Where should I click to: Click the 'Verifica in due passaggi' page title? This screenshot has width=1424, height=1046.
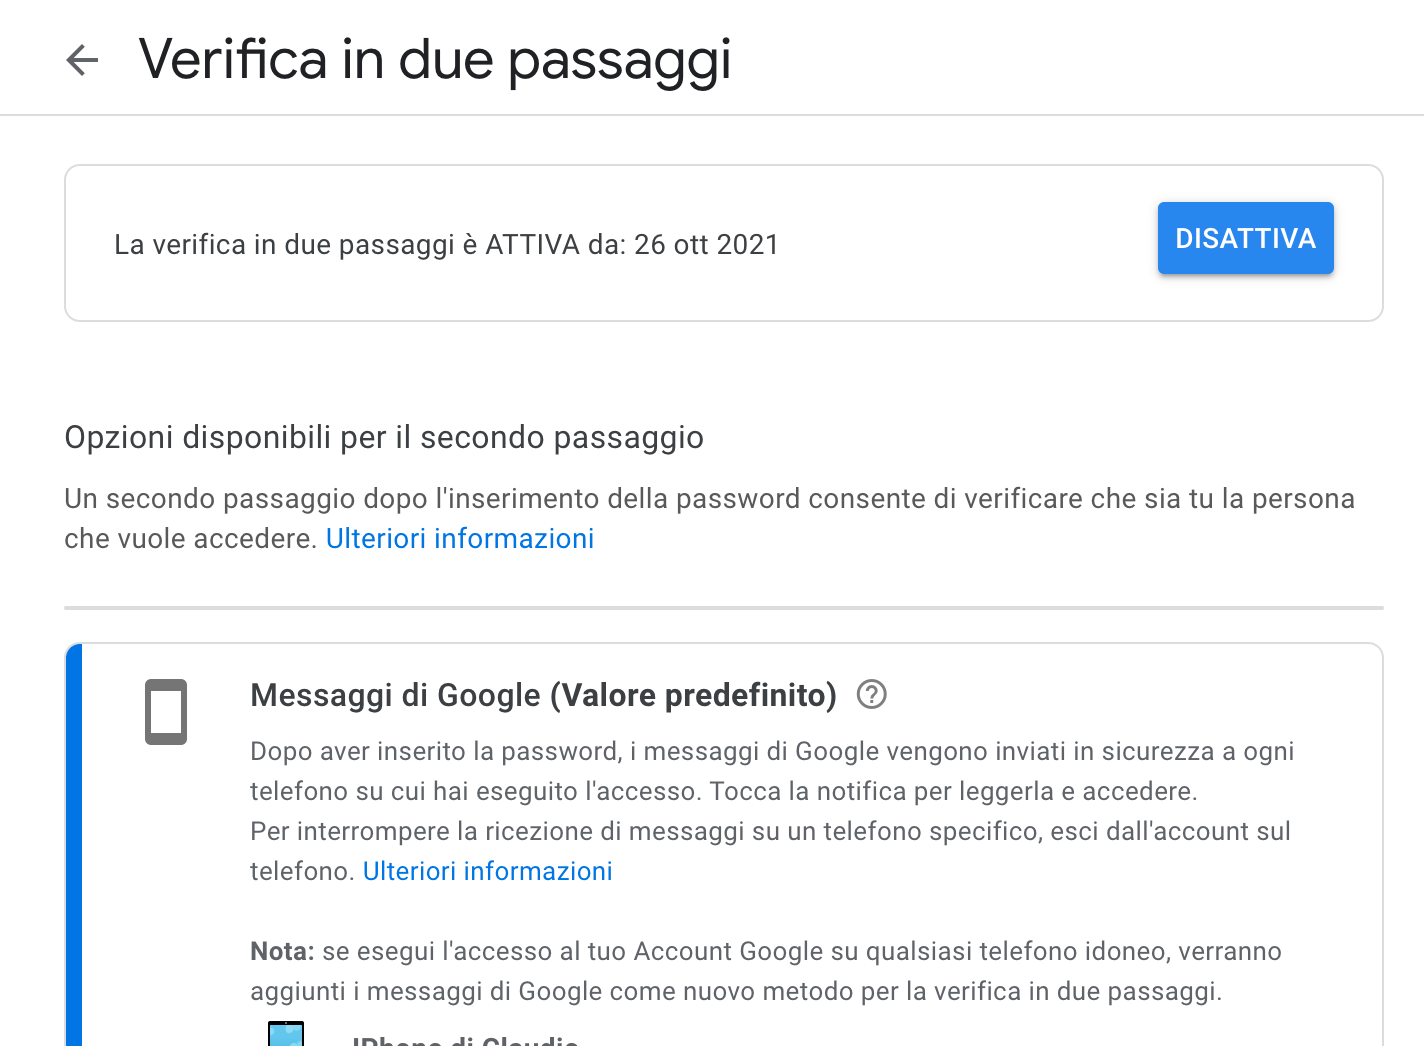(435, 60)
